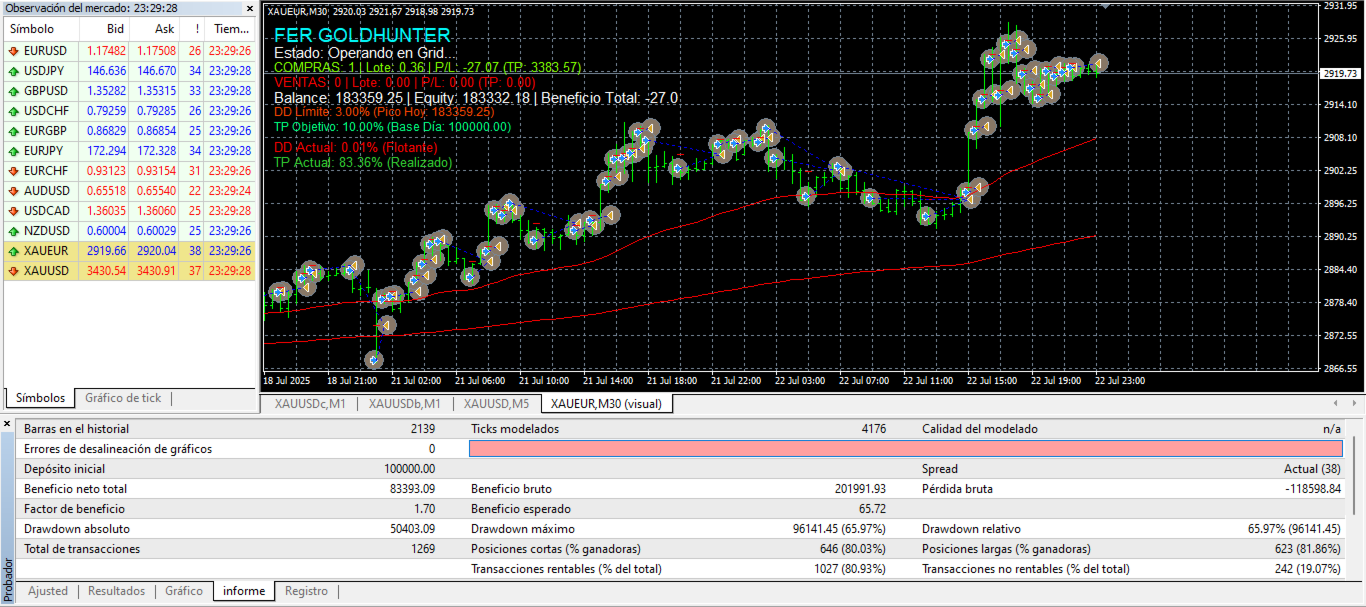Select USDCAD symbol arrow icon
This screenshot has width=1366, height=607.
(x=13, y=211)
